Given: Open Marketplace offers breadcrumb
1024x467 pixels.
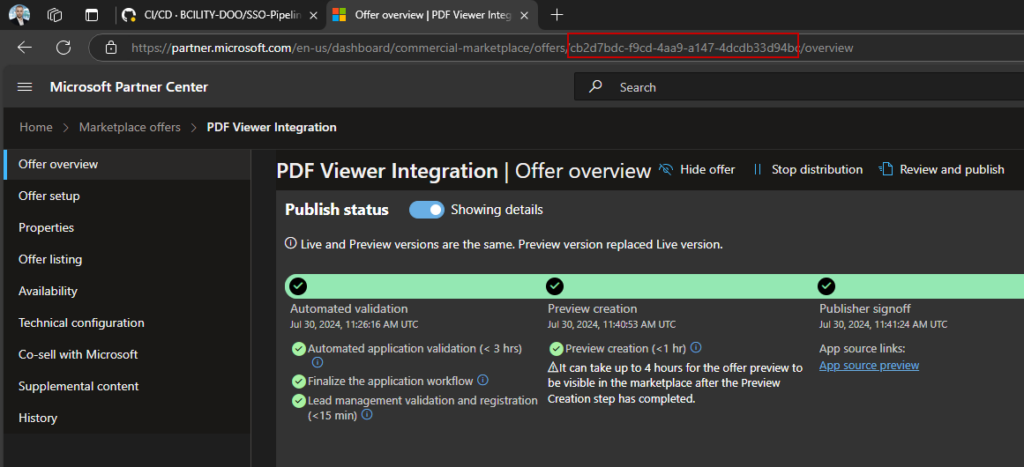Looking at the screenshot, I should (129, 127).
